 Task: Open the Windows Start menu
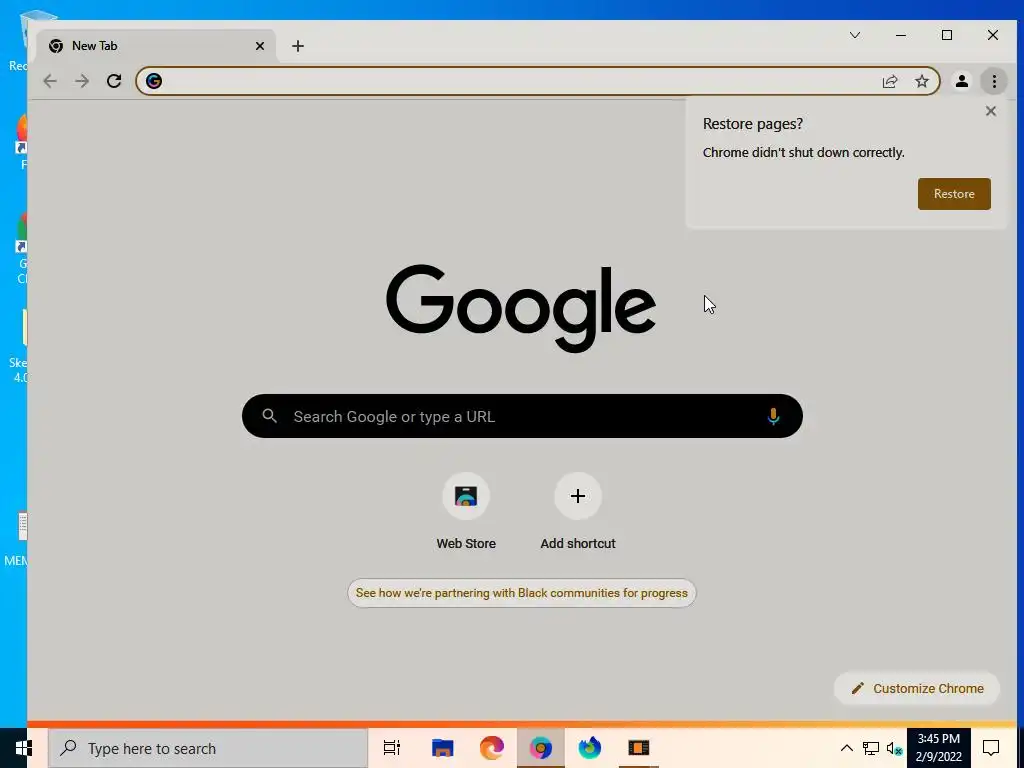click(24, 748)
